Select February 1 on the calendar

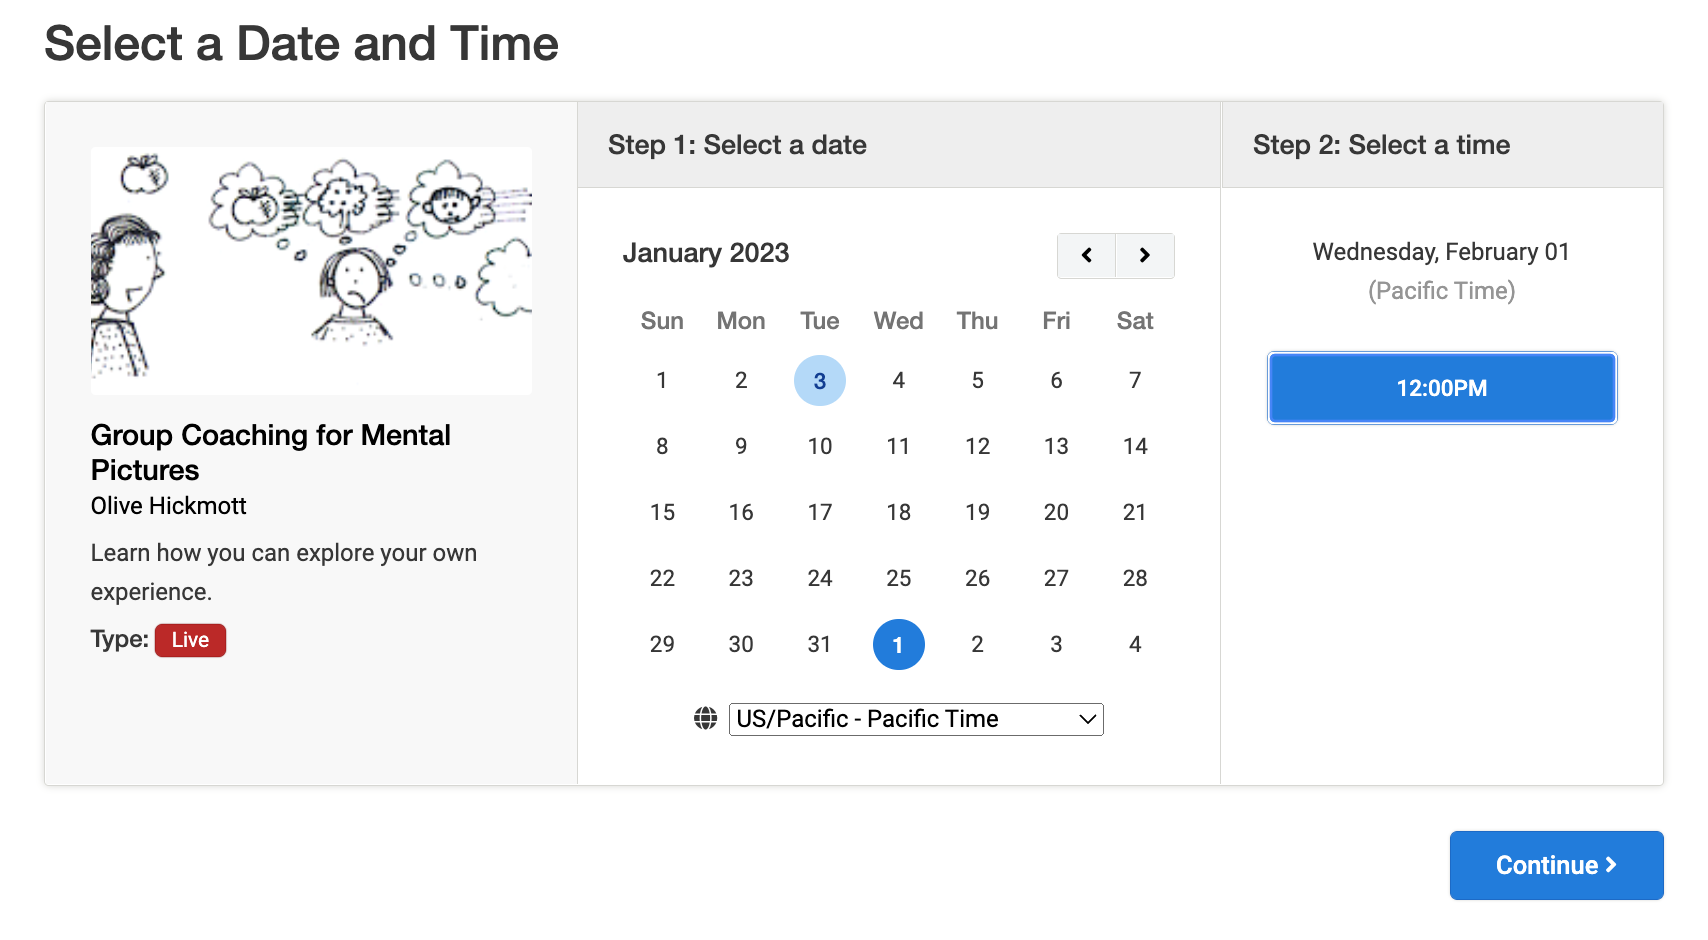(898, 644)
